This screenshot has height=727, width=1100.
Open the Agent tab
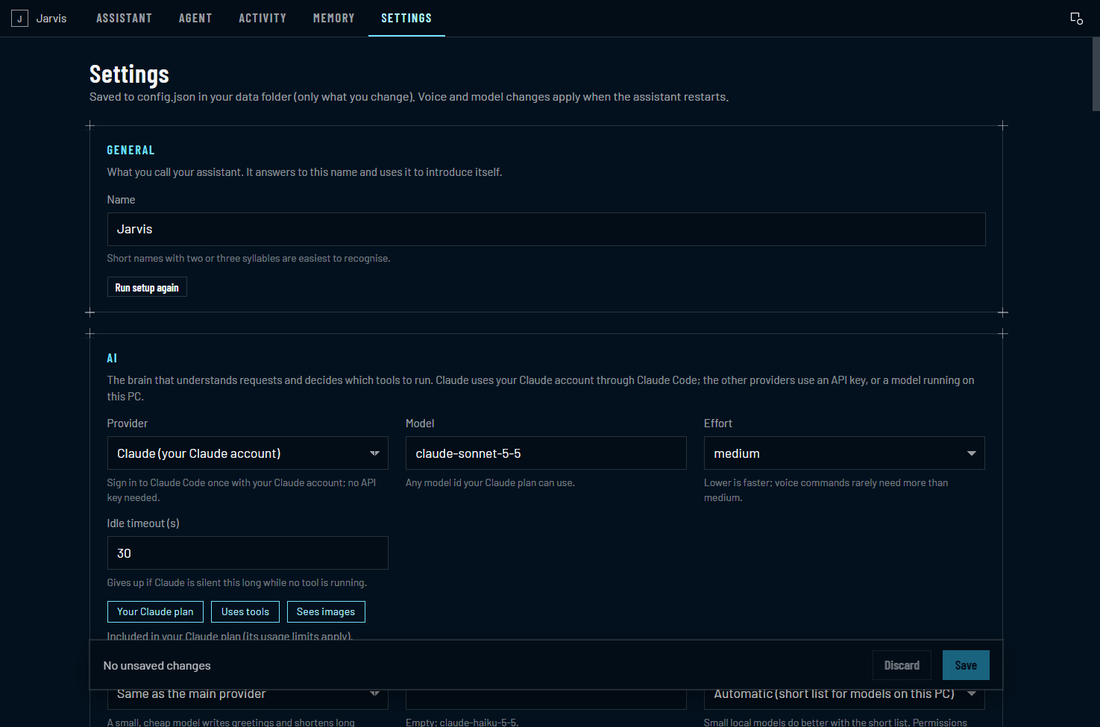[195, 18]
